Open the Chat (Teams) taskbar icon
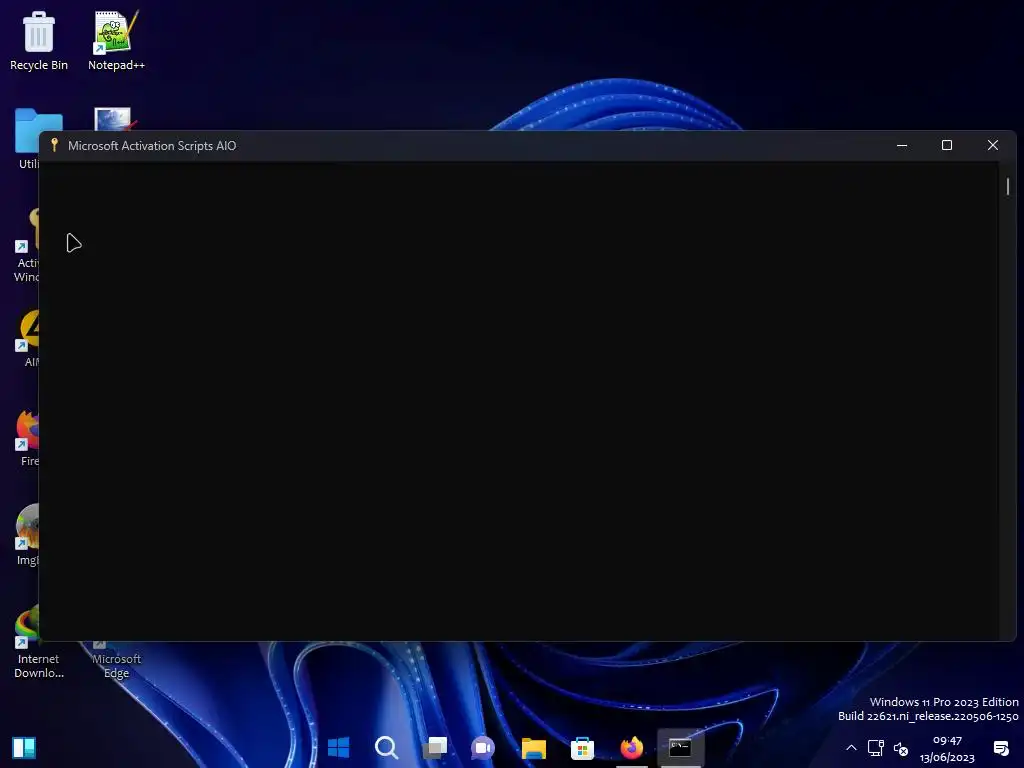Viewport: 1024px width, 768px height. coord(483,747)
